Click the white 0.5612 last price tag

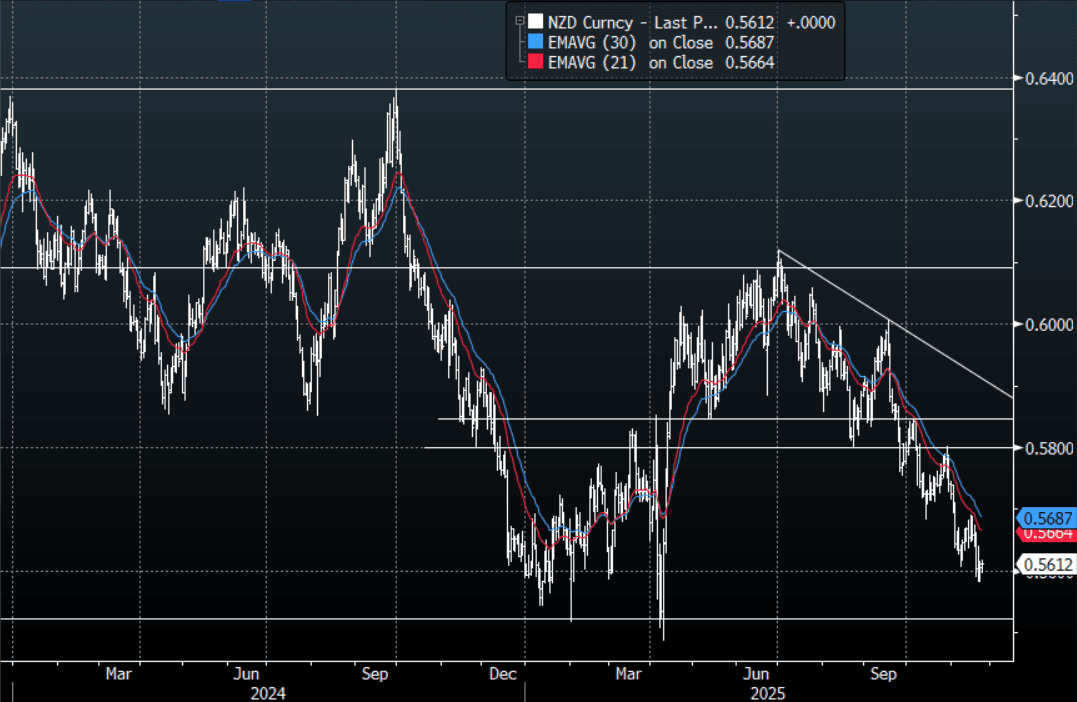tap(1046, 566)
